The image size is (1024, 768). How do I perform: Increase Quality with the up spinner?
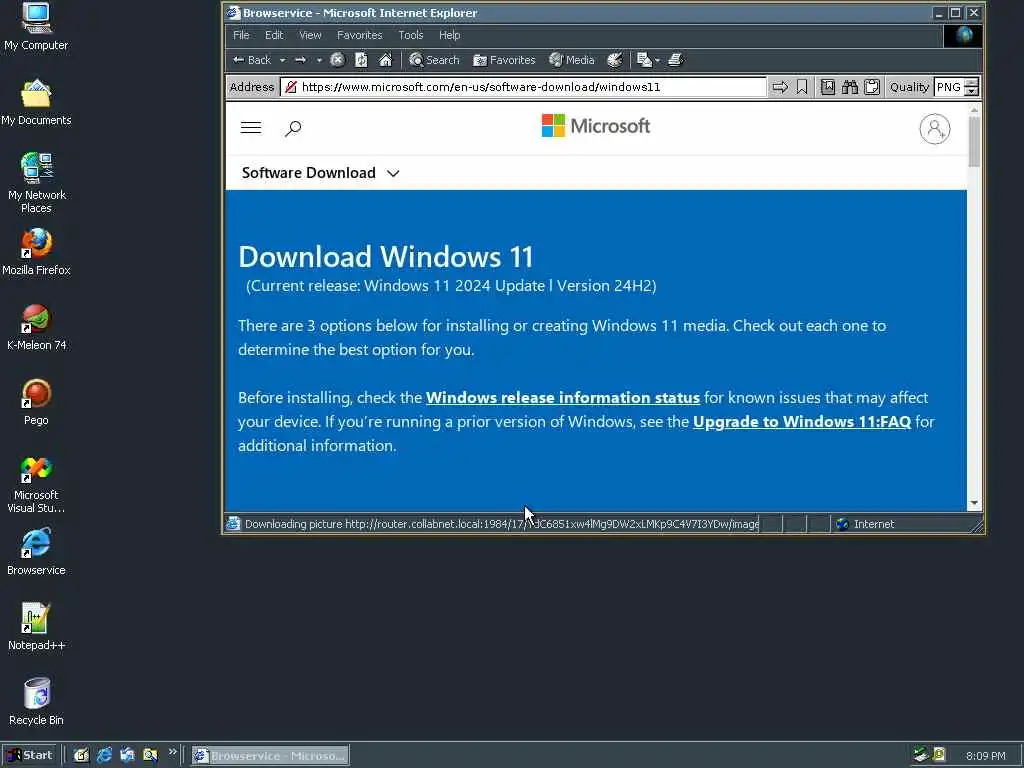coord(972,82)
